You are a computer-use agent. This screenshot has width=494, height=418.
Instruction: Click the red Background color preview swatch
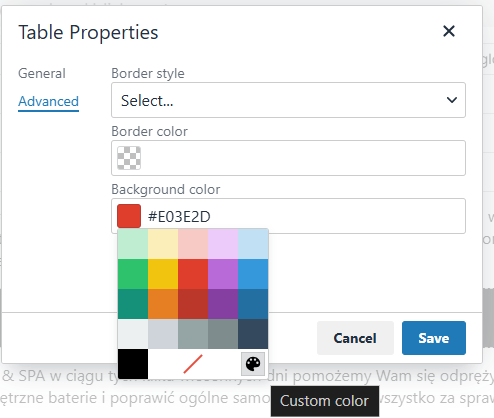(x=129, y=216)
